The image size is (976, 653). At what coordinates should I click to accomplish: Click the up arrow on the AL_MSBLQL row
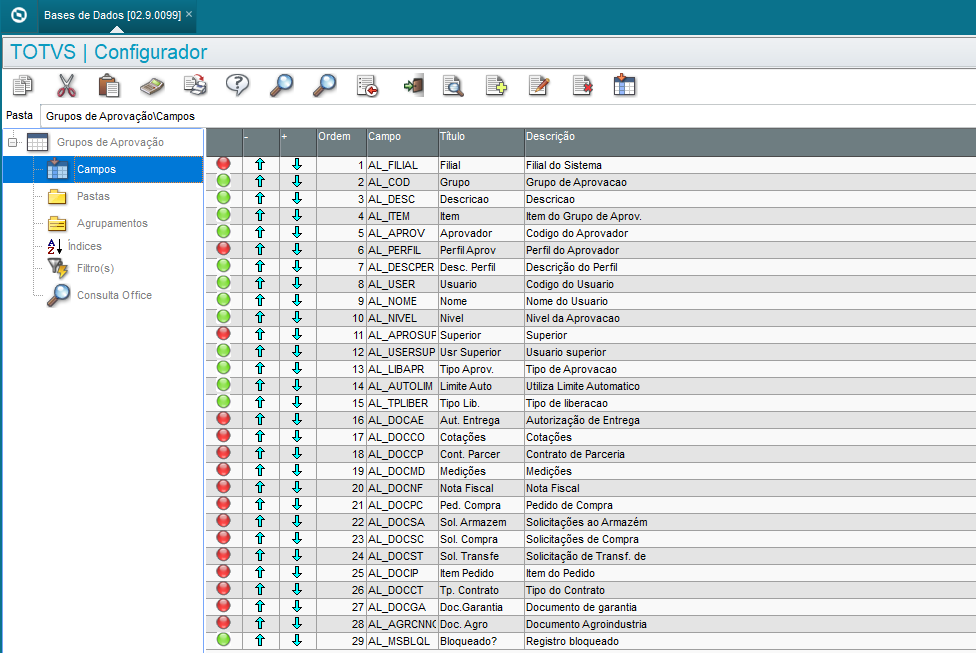coord(260,641)
